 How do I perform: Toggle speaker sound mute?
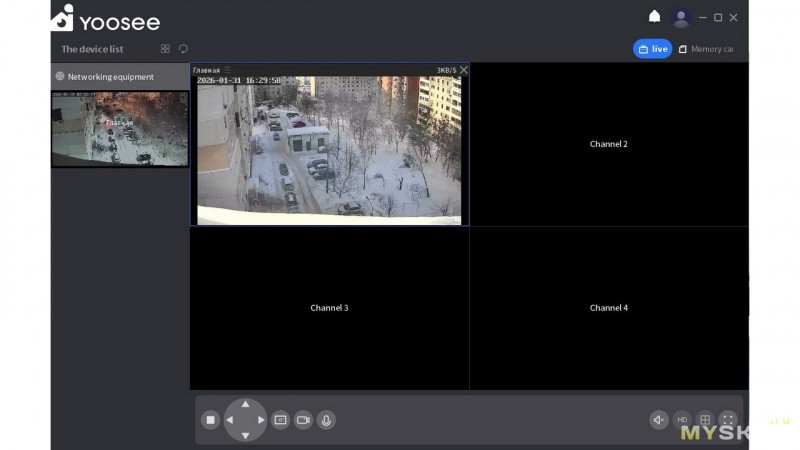click(658, 420)
